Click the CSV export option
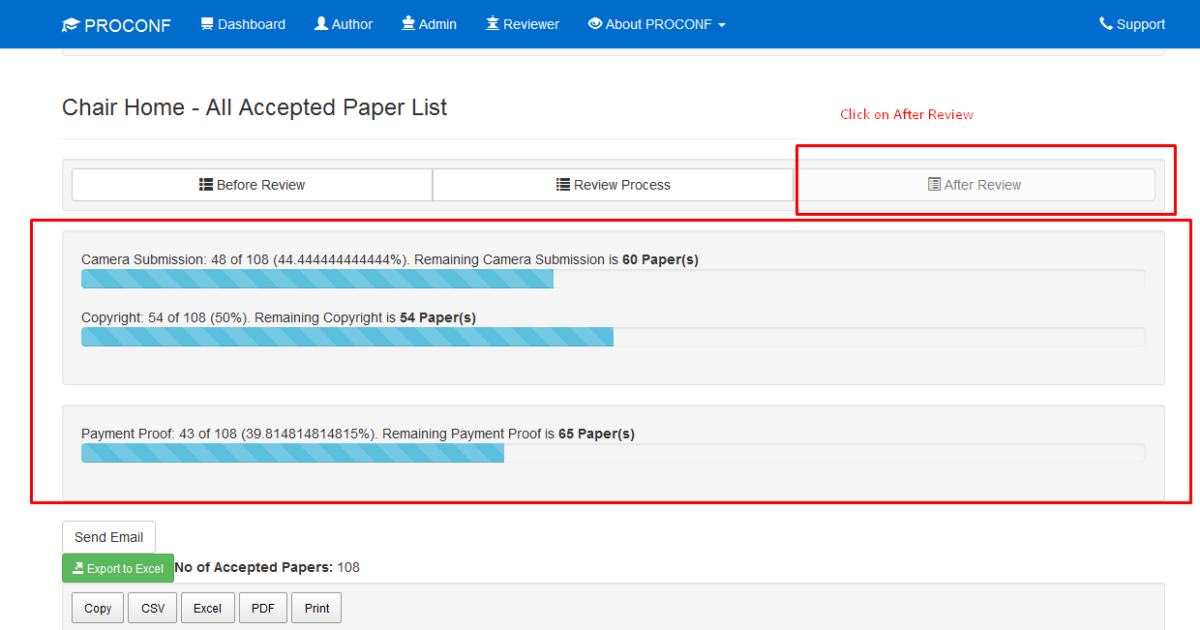Screen dimensions: 1200x630 click(152, 607)
